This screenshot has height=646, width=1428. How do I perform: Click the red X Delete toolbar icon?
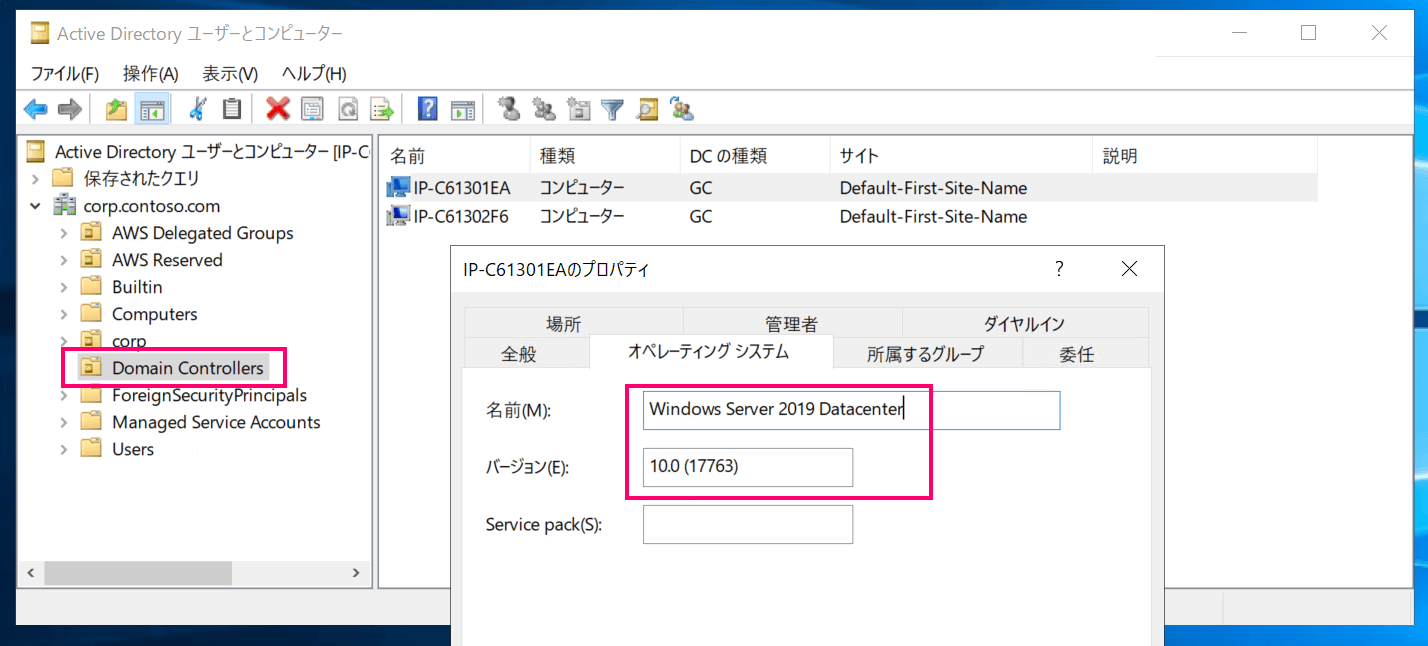[278, 109]
